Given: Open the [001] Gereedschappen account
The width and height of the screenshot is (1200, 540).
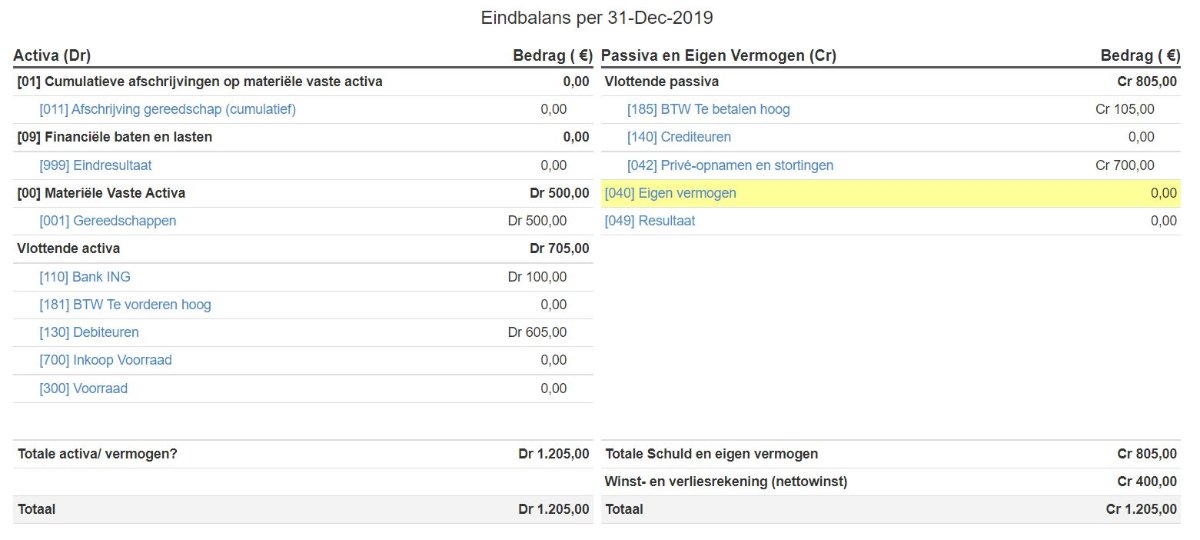Looking at the screenshot, I should pos(108,221).
